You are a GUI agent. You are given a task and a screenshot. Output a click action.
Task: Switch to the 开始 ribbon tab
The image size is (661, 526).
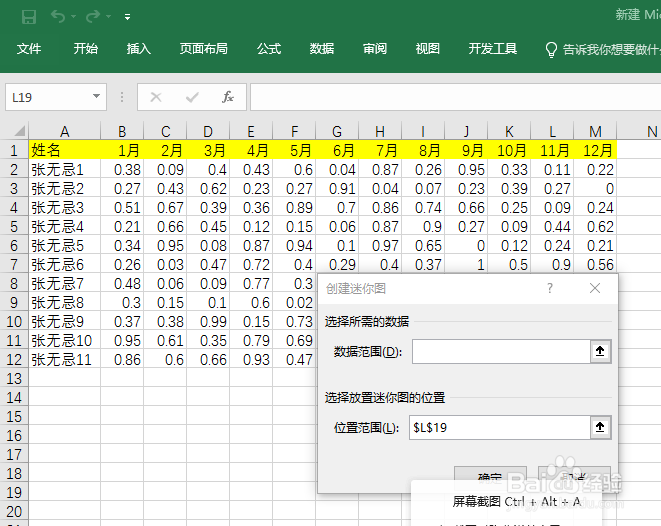pyautogui.click(x=86, y=49)
